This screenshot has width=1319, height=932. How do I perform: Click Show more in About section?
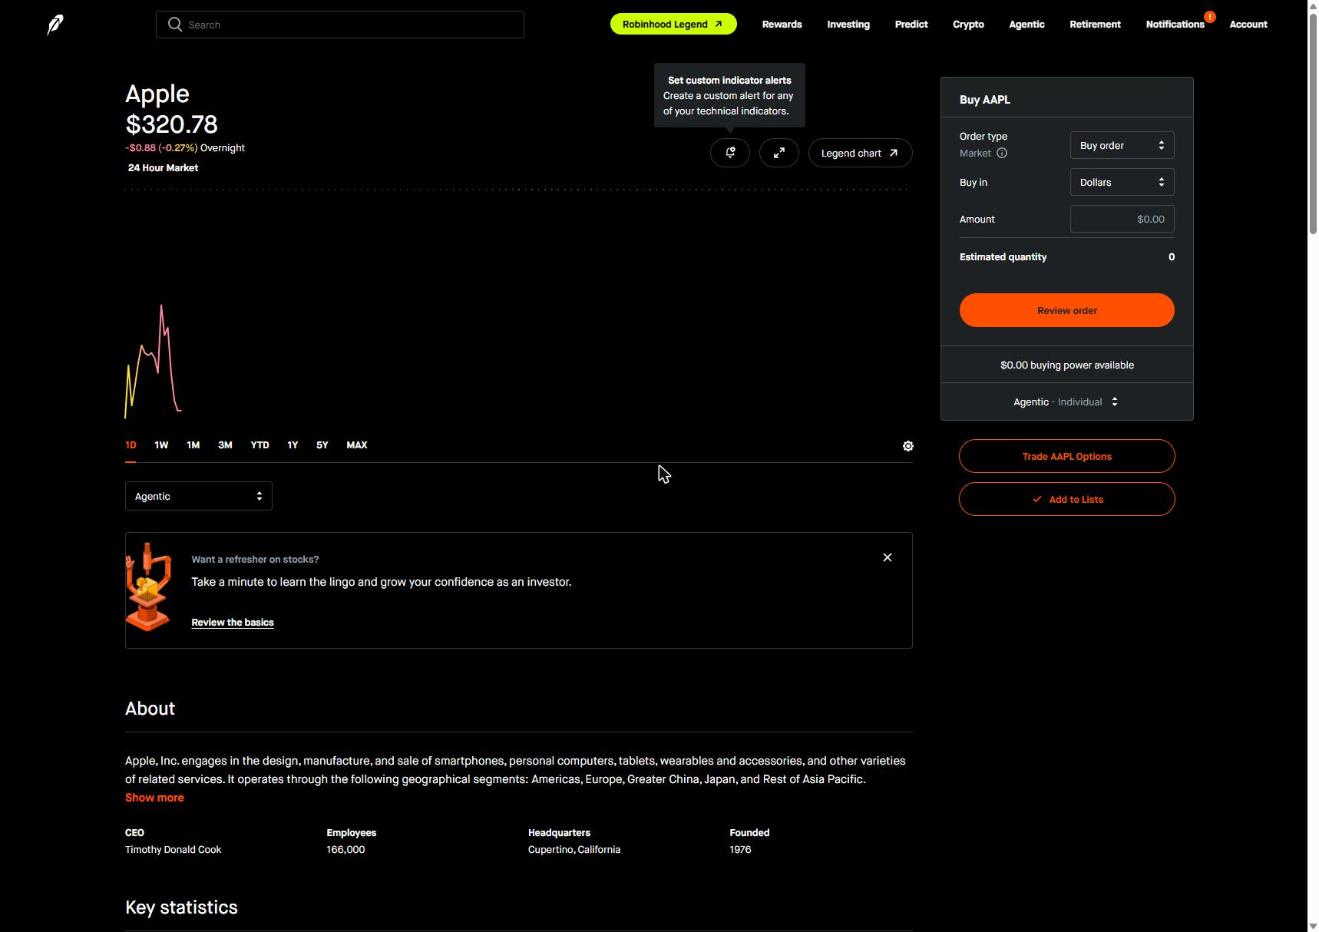click(x=154, y=797)
